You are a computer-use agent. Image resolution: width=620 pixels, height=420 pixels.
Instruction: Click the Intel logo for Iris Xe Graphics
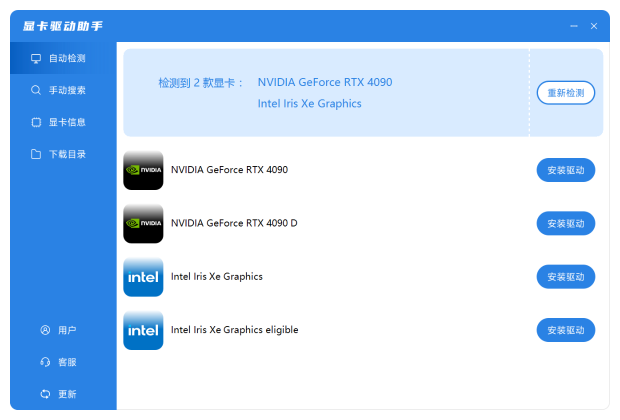tap(143, 277)
